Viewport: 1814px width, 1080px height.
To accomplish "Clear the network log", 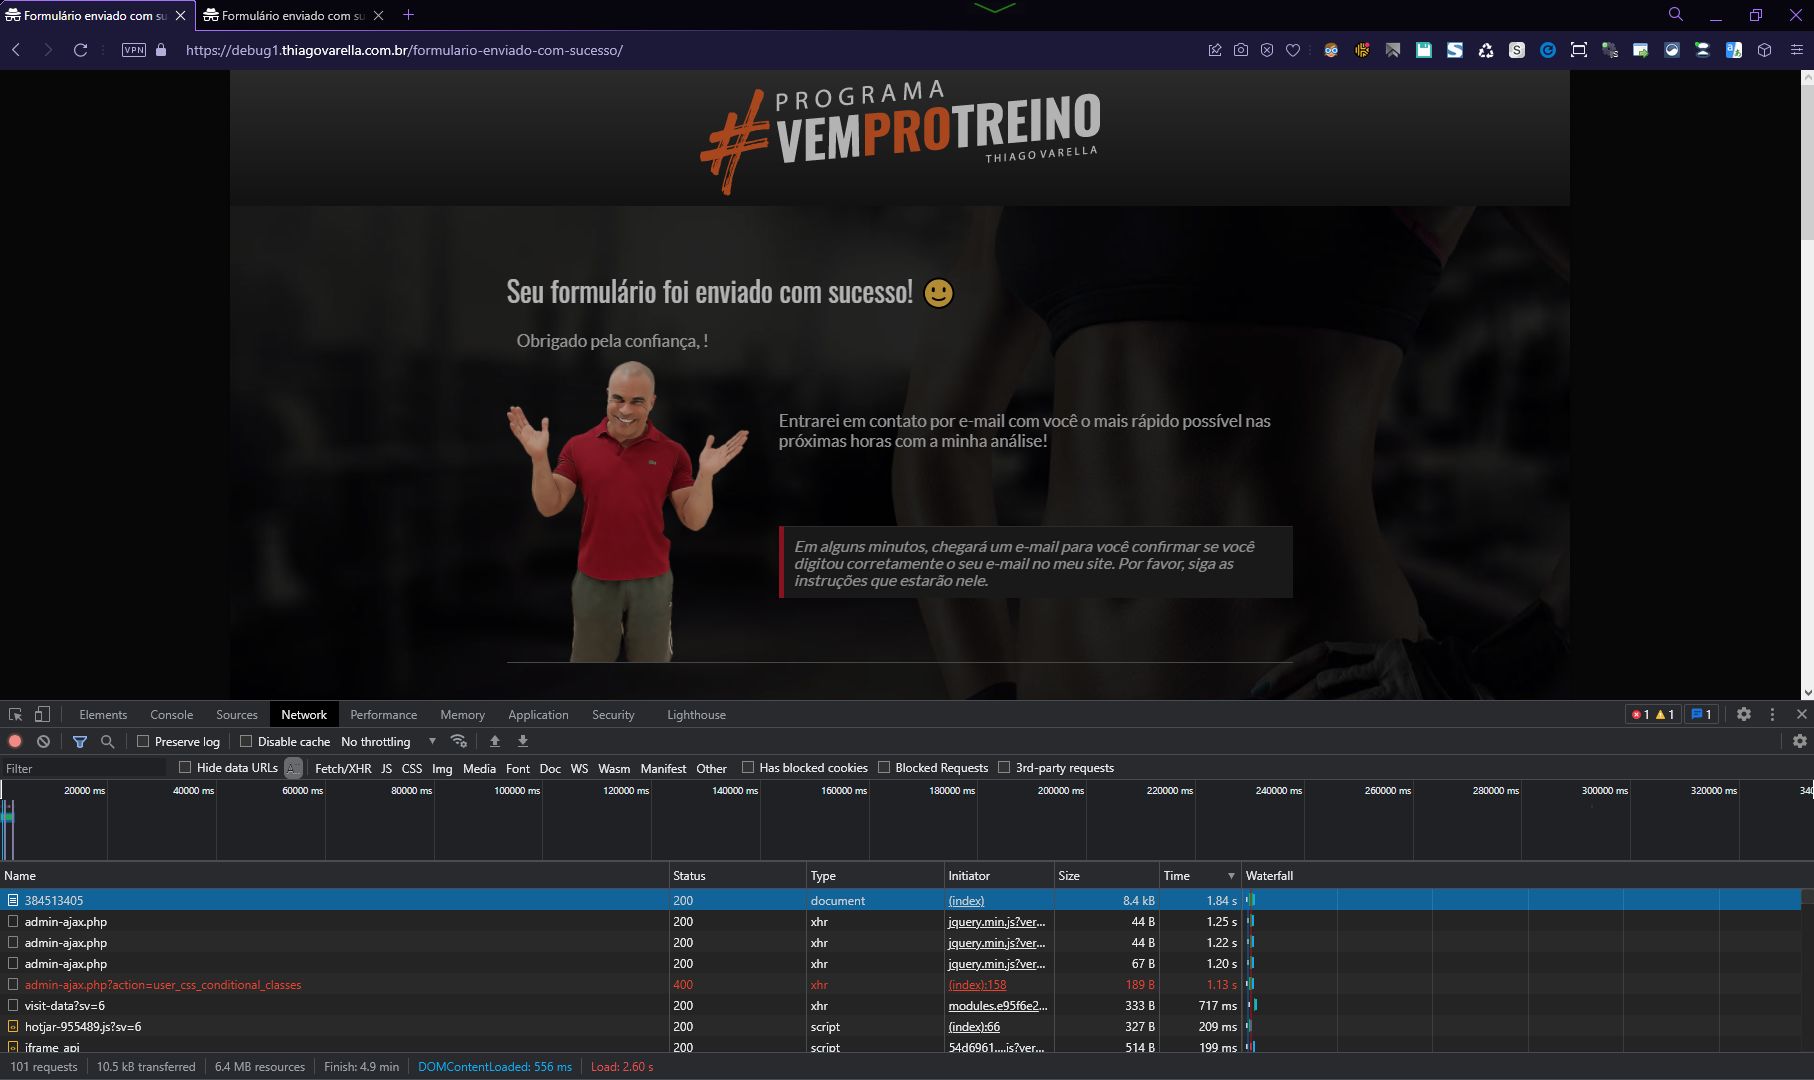I will (43, 742).
